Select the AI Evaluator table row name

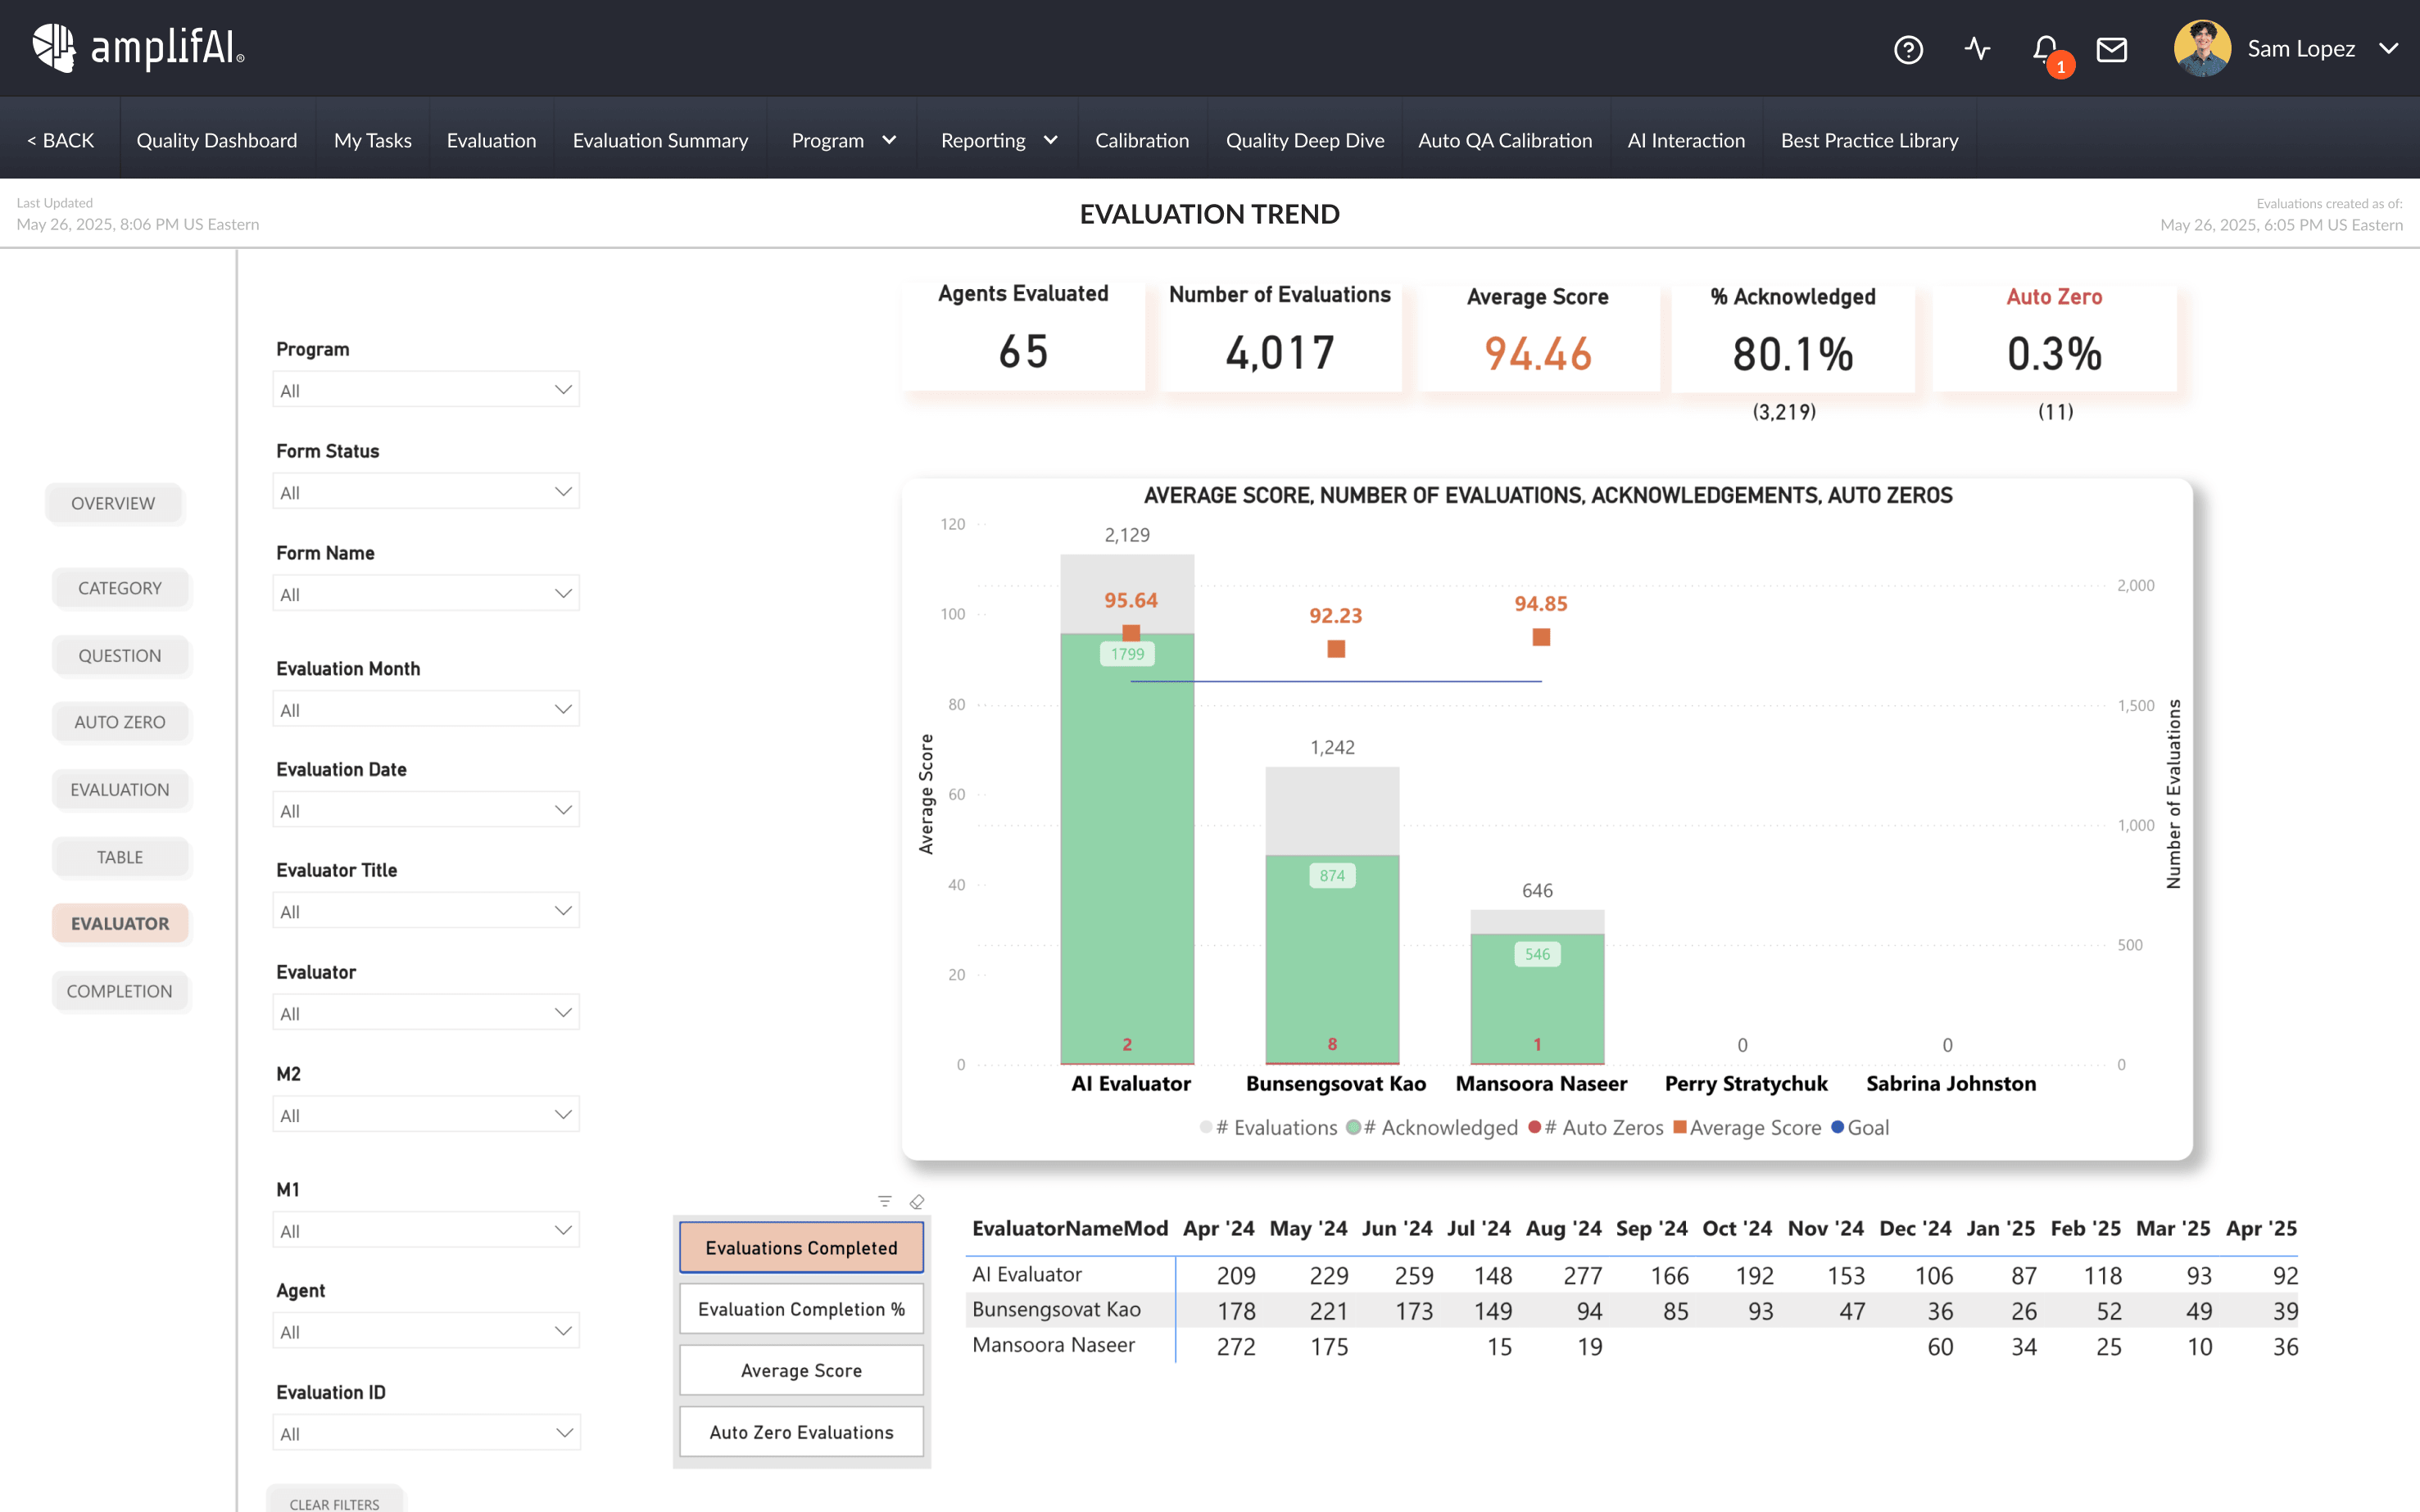point(1026,1274)
